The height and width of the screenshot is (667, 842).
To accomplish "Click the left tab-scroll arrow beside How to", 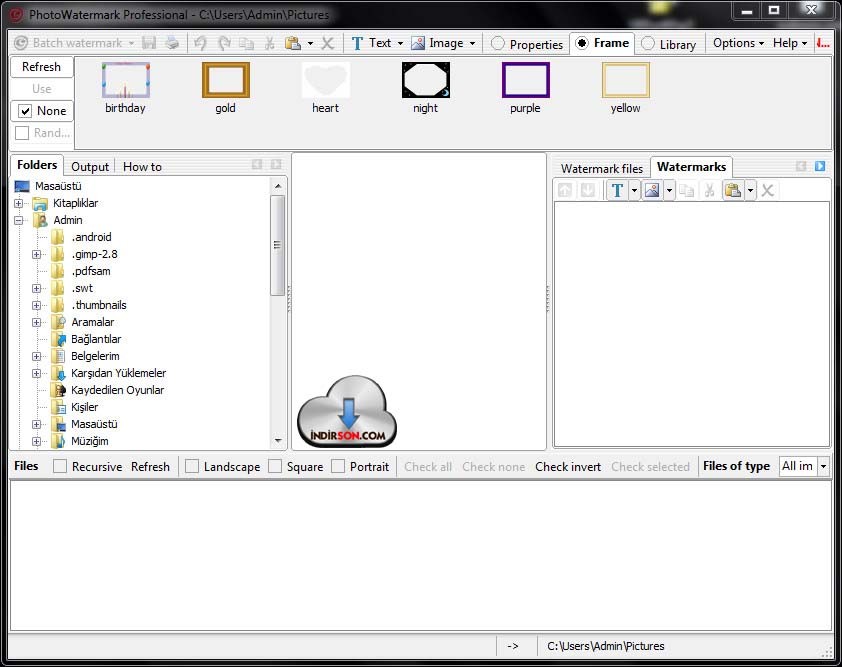I will click(257, 164).
